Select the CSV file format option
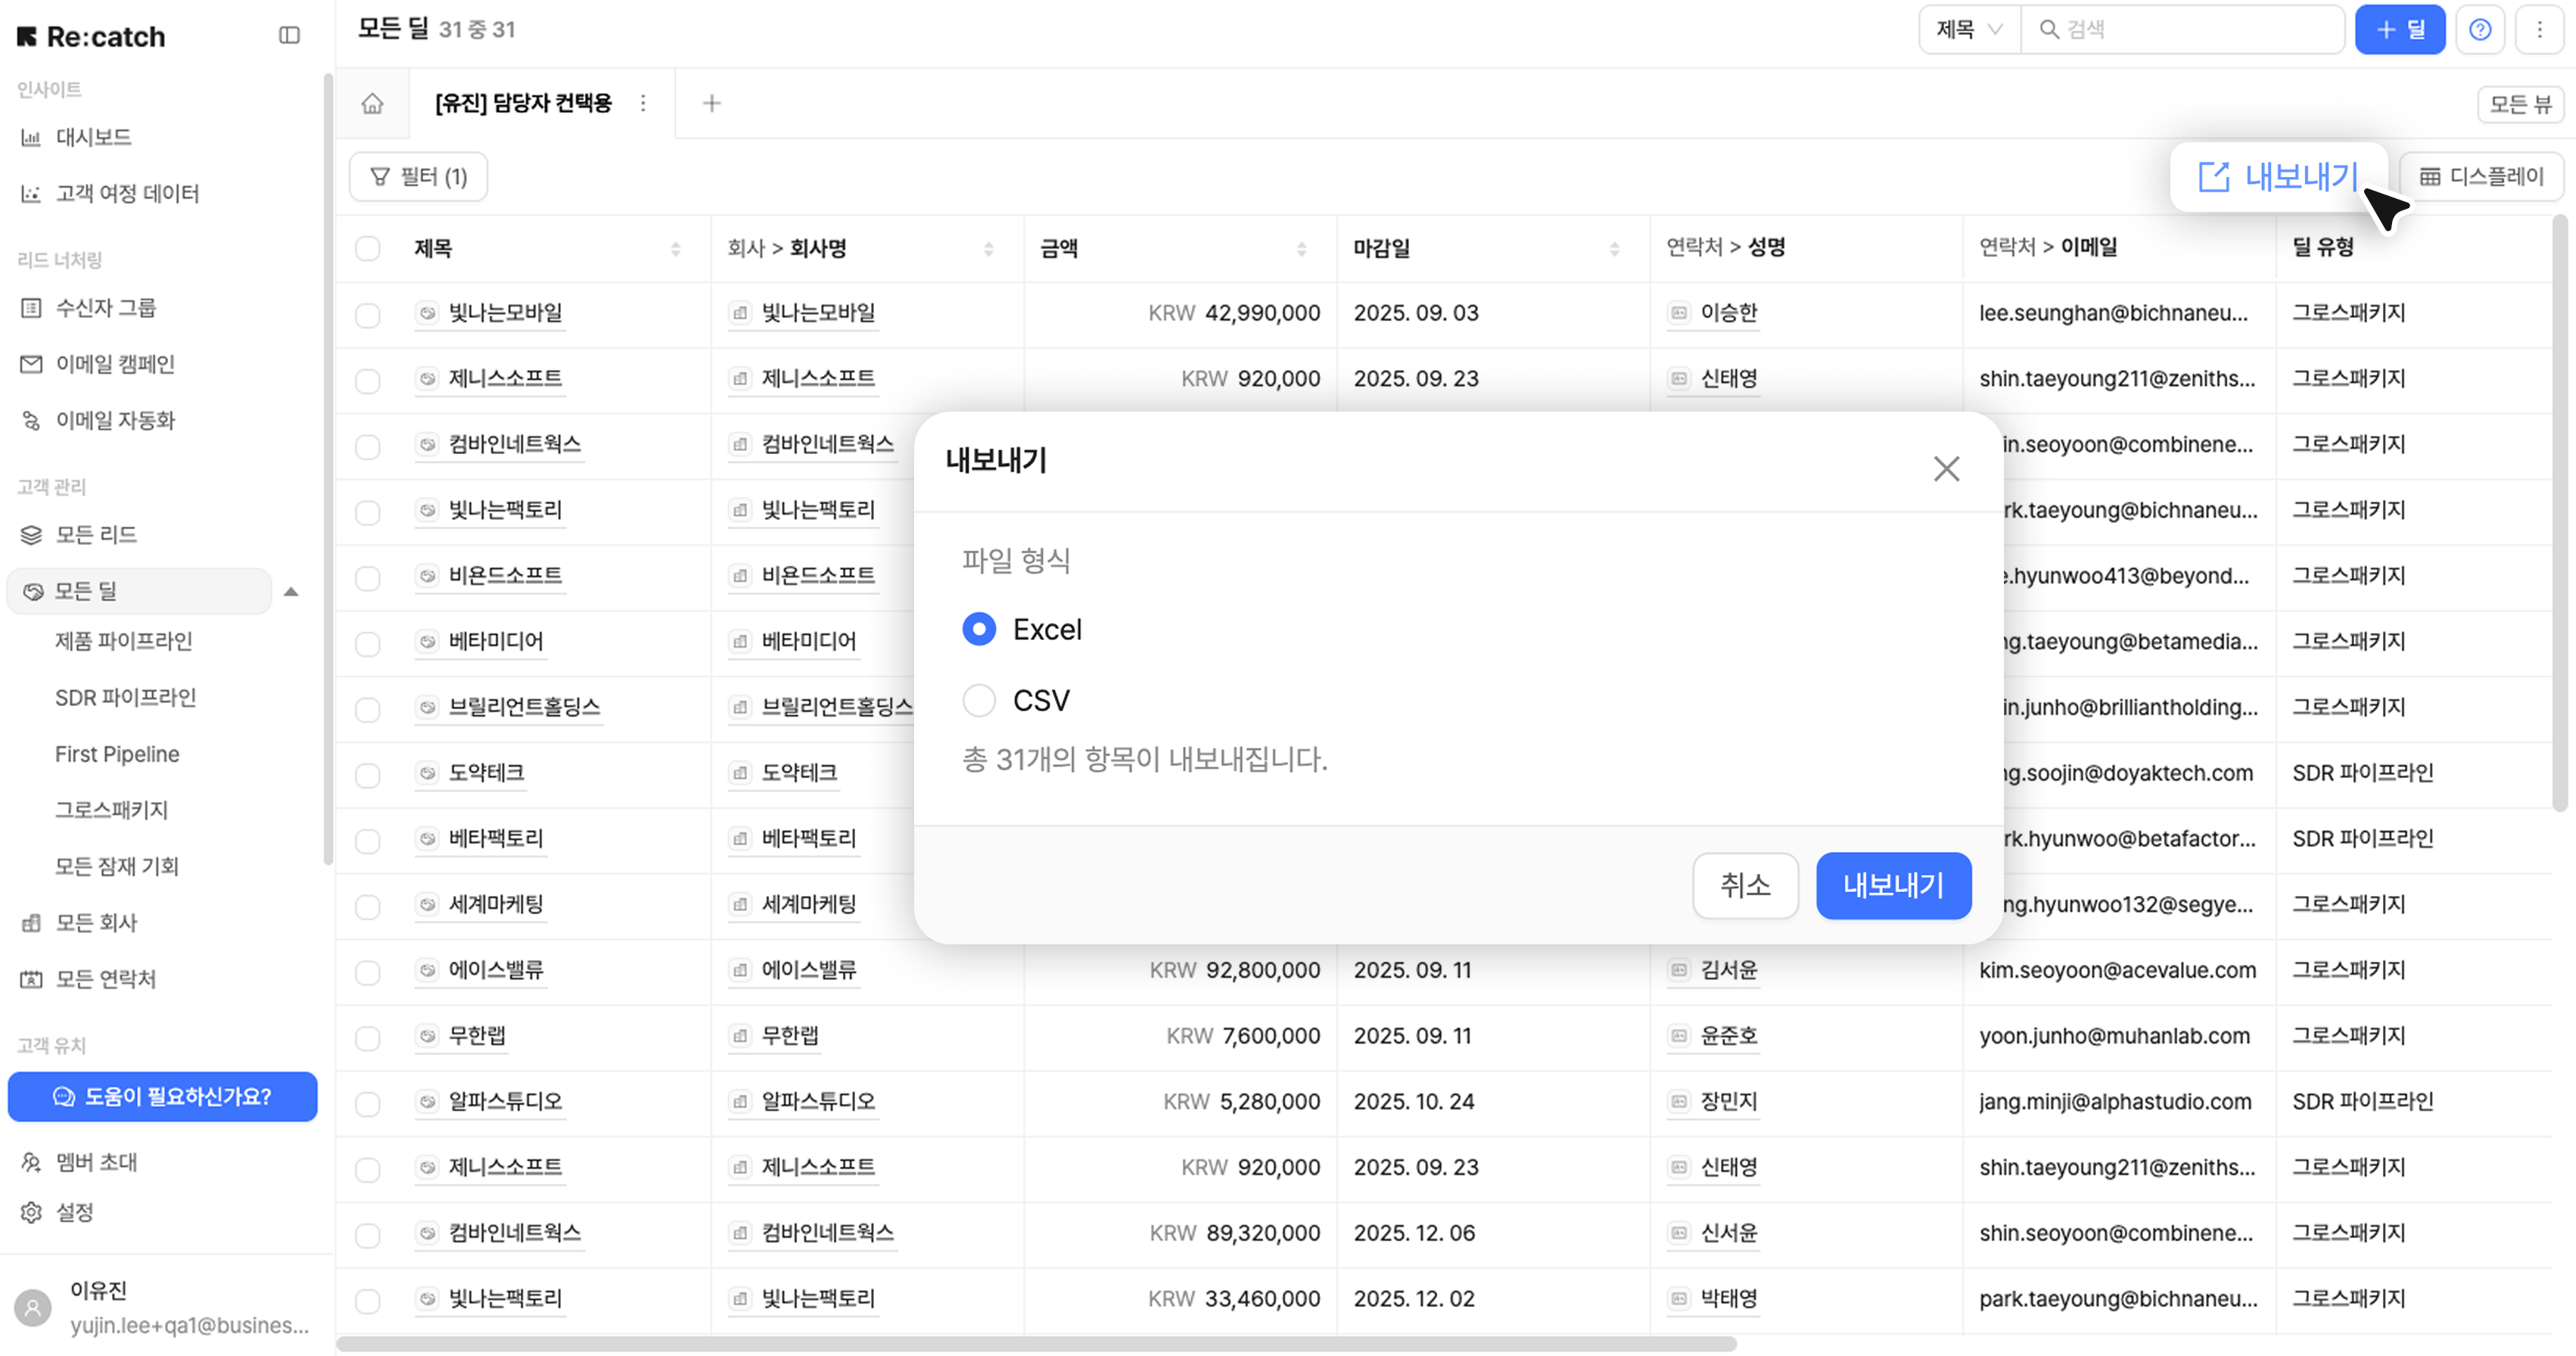Viewport: 2576px width, 1356px height. pos(979,700)
